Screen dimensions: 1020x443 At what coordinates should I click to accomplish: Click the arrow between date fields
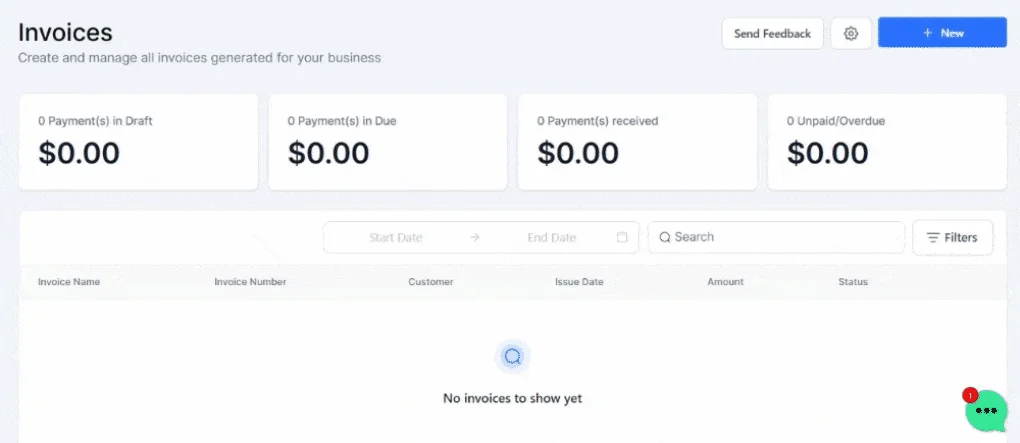475,237
